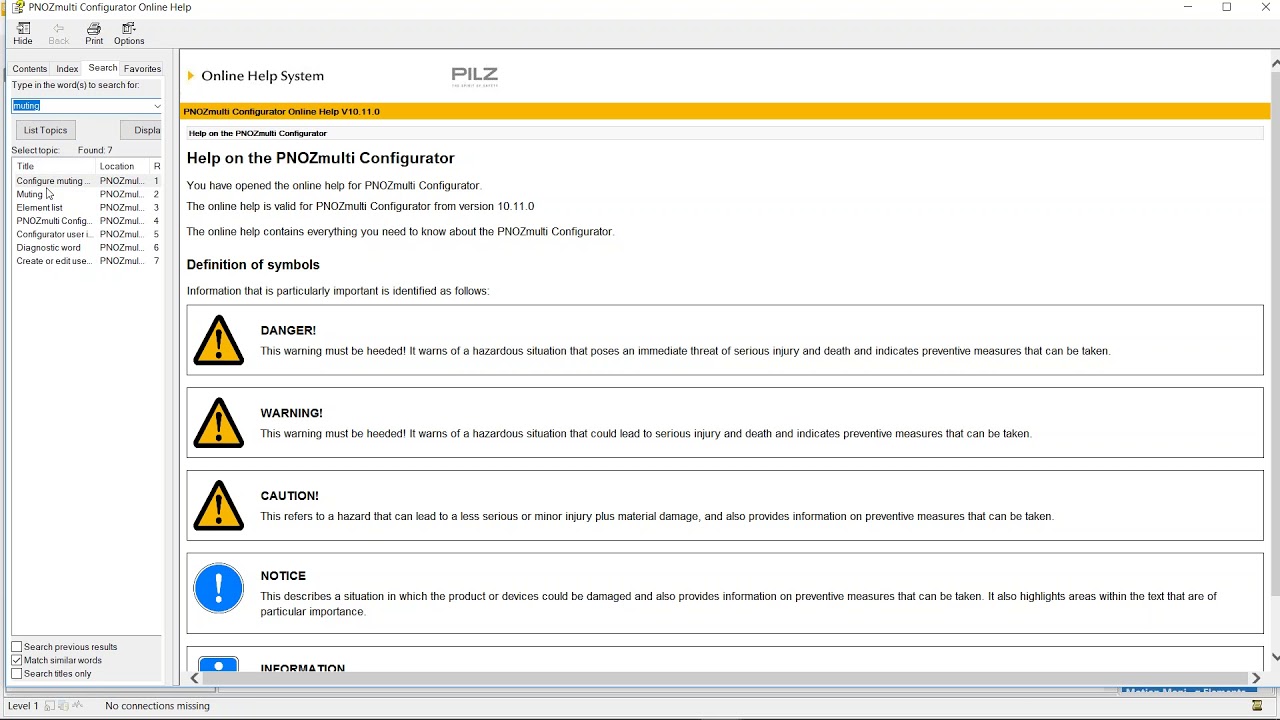This screenshot has height=720, width=1280.
Task: Open the search term dropdown arrow
Action: pos(157,106)
